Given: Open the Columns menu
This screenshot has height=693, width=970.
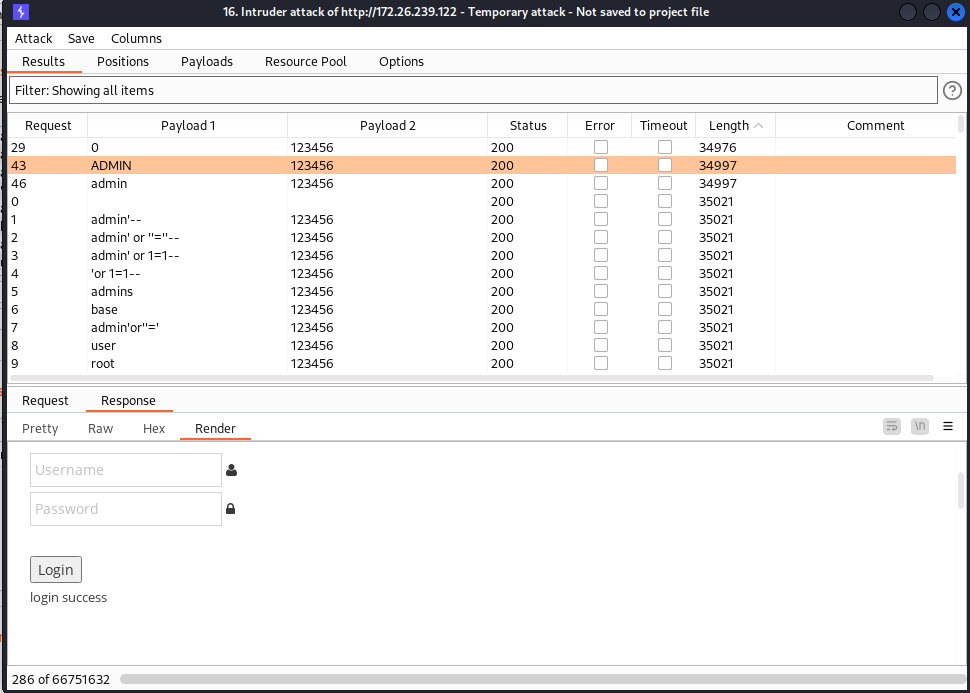Looking at the screenshot, I should (x=136, y=38).
